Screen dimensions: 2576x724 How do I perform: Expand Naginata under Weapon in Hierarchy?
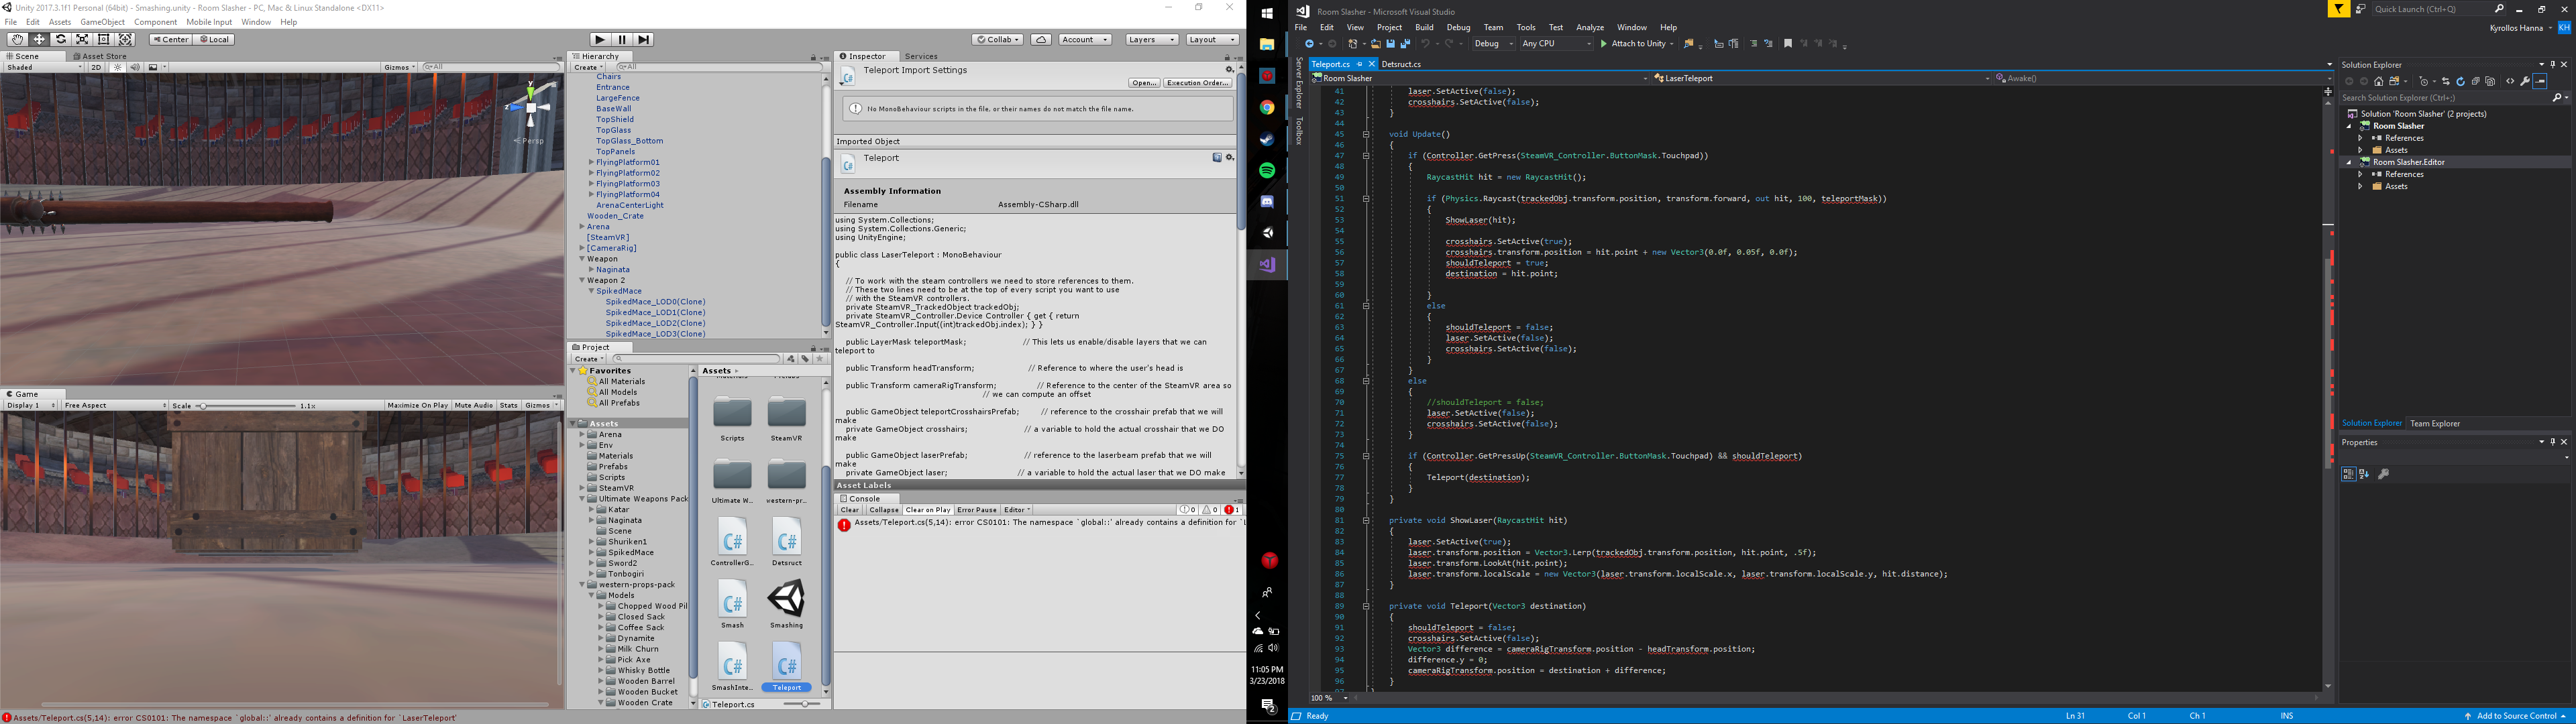tap(591, 270)
